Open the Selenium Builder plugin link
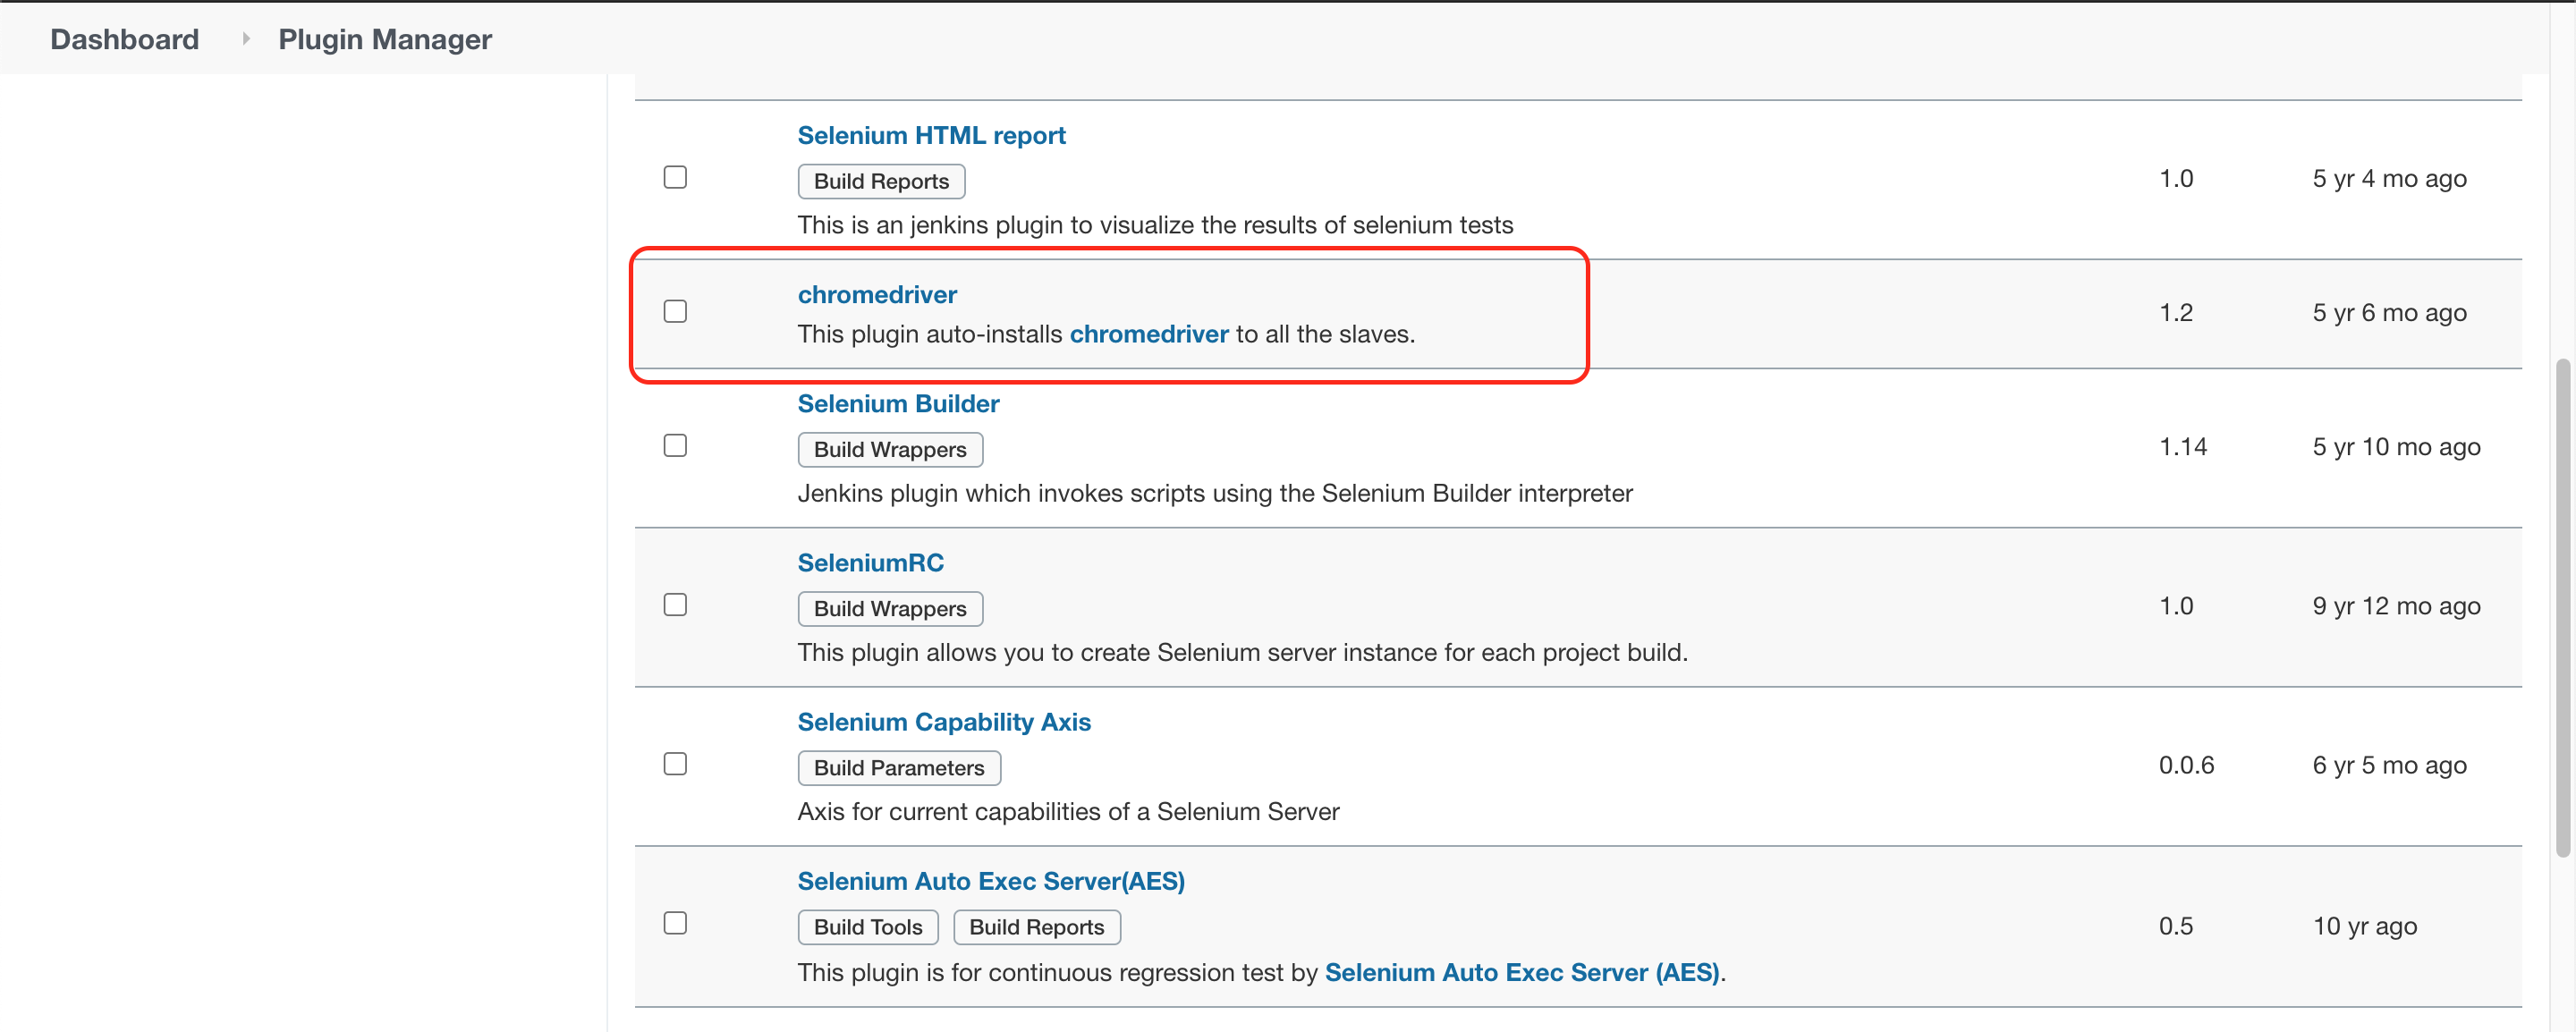 point(898,403)
